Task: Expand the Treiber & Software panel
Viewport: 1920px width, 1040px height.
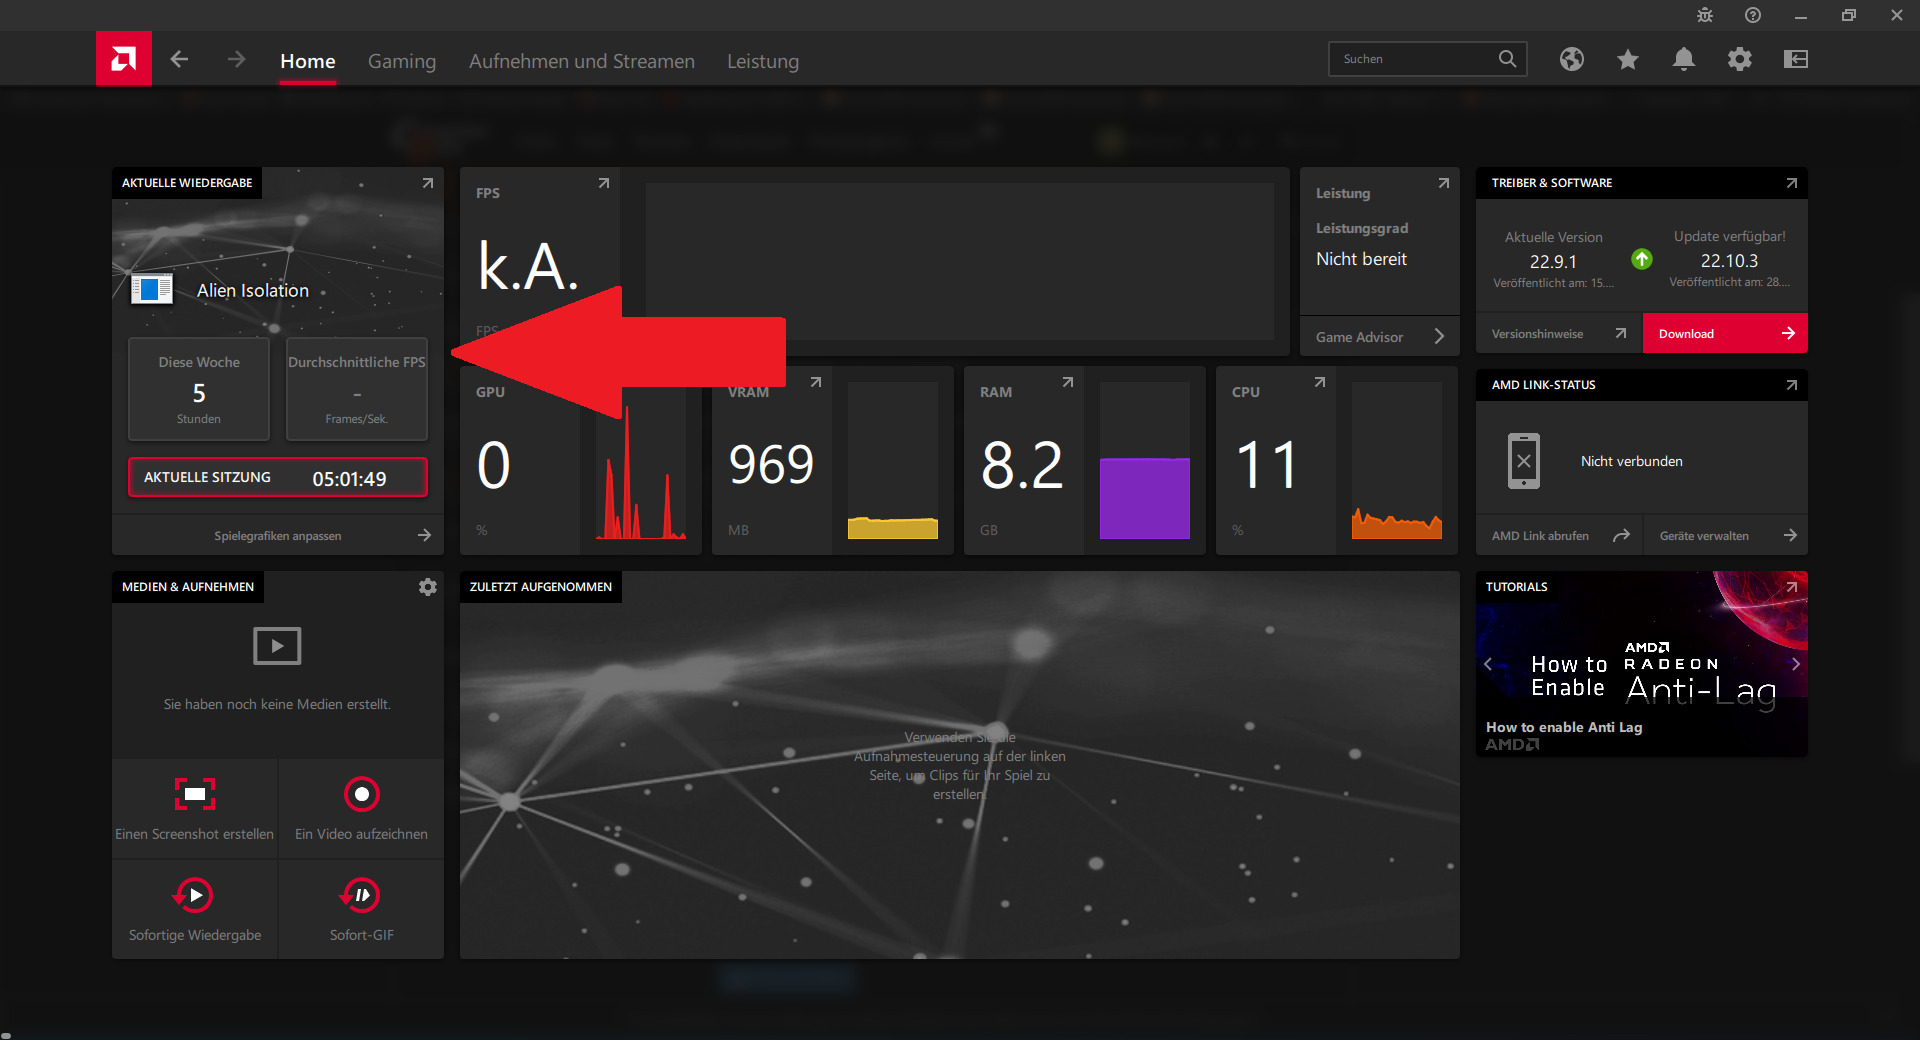Action: point(1792,183)
